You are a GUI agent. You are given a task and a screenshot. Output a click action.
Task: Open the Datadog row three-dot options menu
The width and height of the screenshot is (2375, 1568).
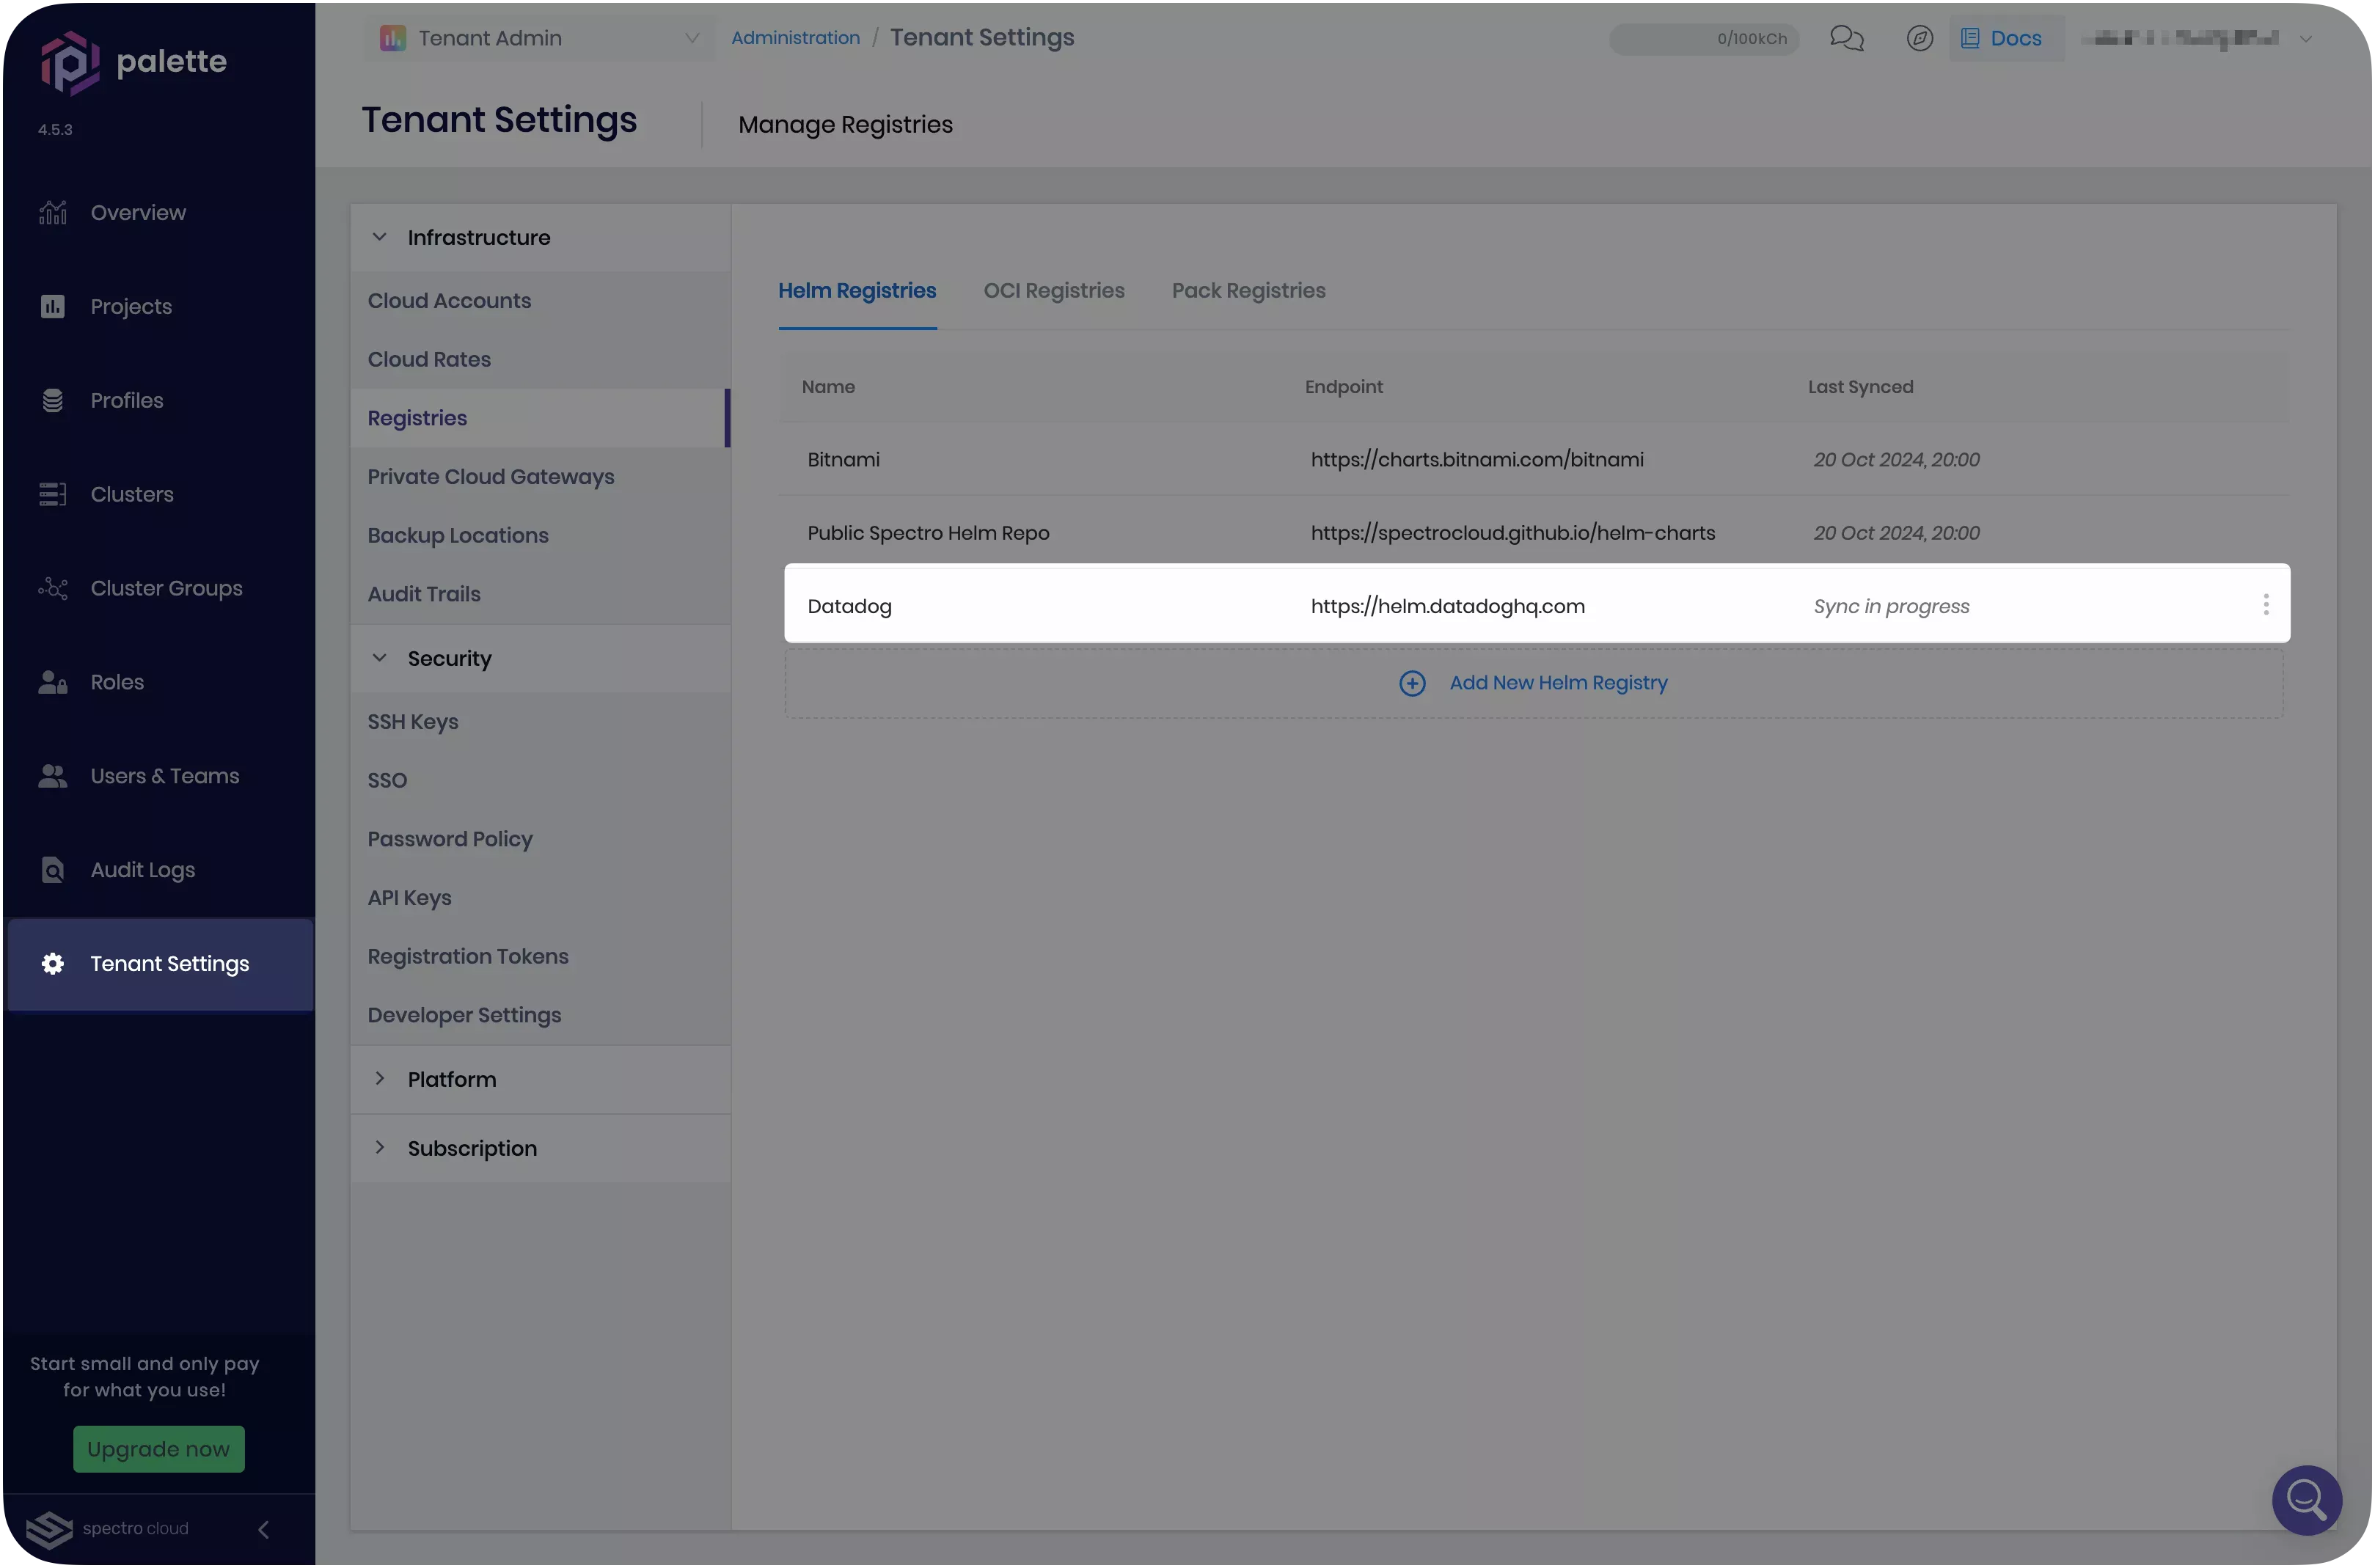point(2266,604)
